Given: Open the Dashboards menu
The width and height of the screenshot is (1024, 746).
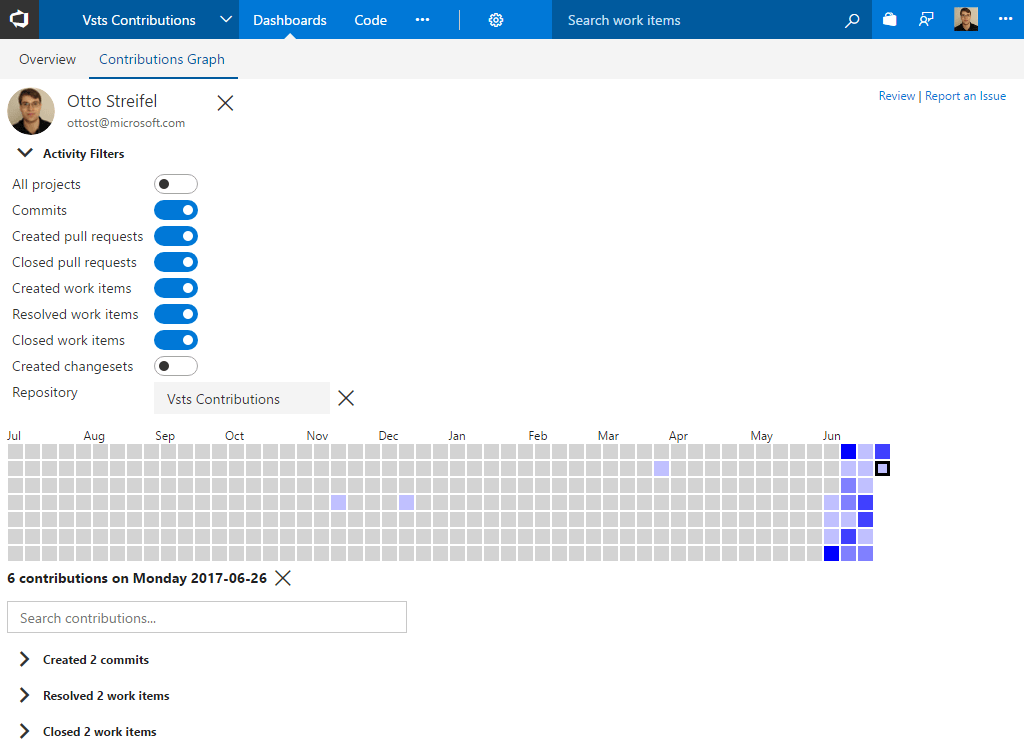Looking at the screenshot, I should tap(289, 19).
